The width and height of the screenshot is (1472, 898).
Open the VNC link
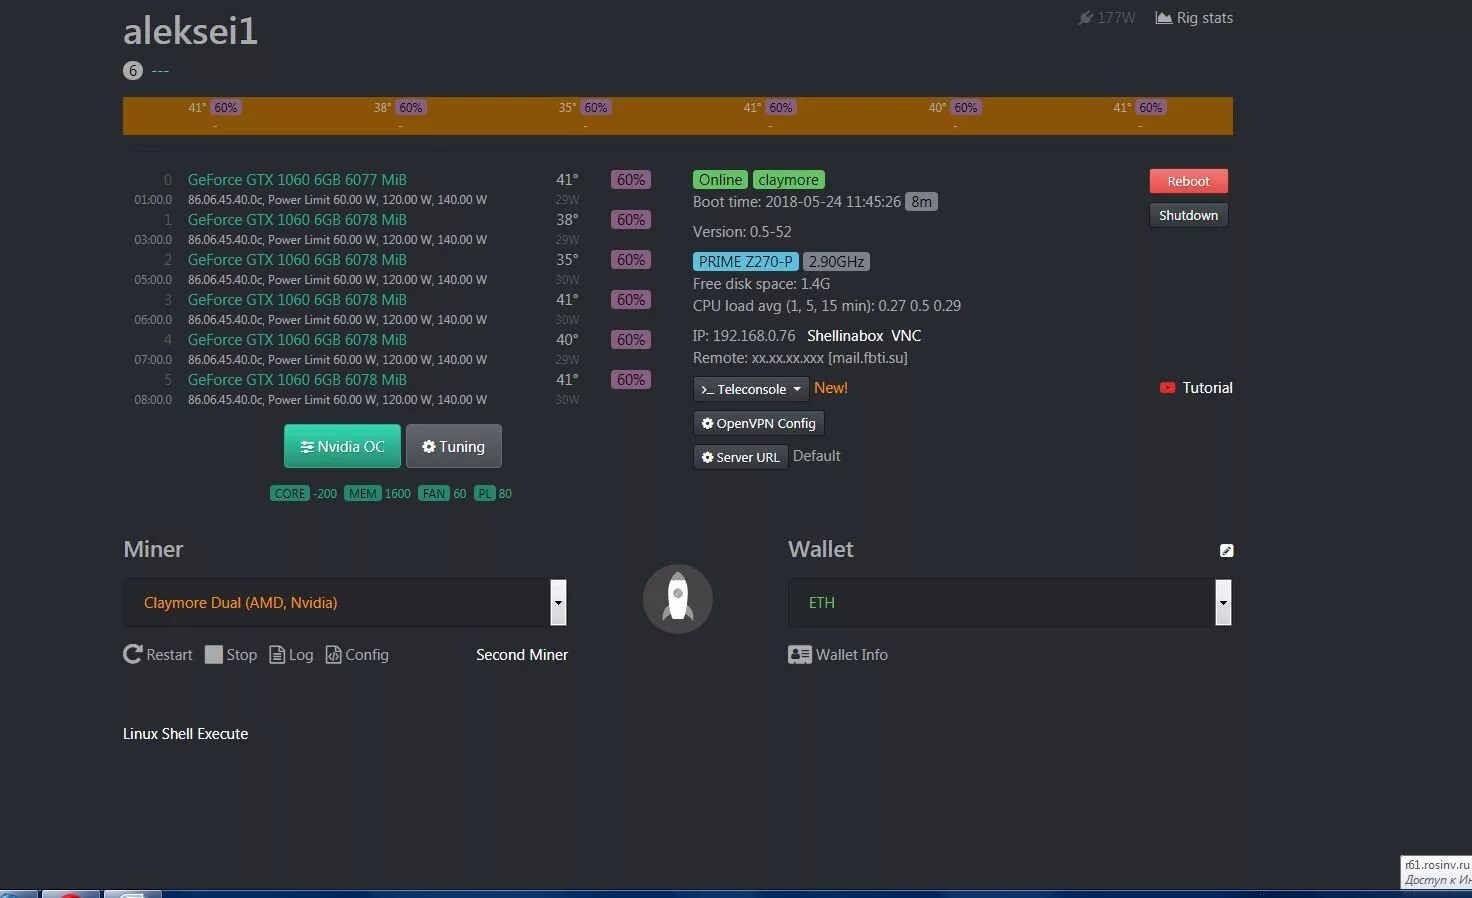coord(906,336)
